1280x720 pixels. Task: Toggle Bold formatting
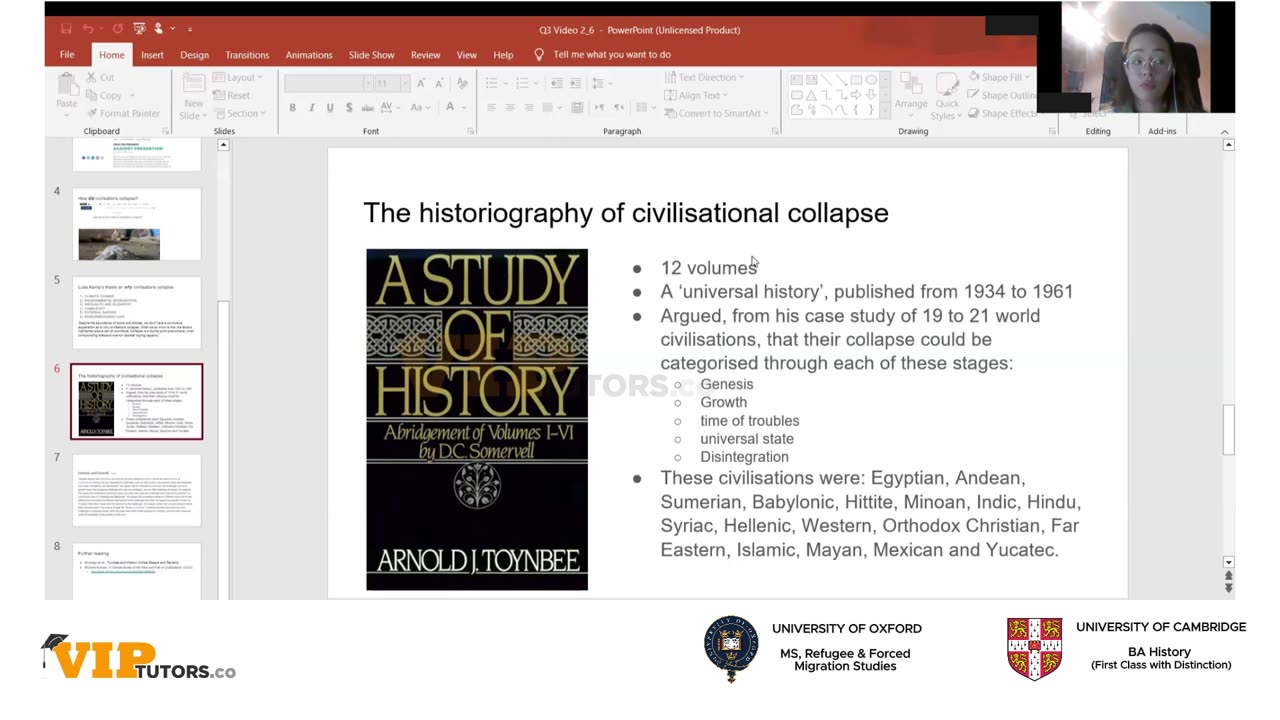[292, 107]
